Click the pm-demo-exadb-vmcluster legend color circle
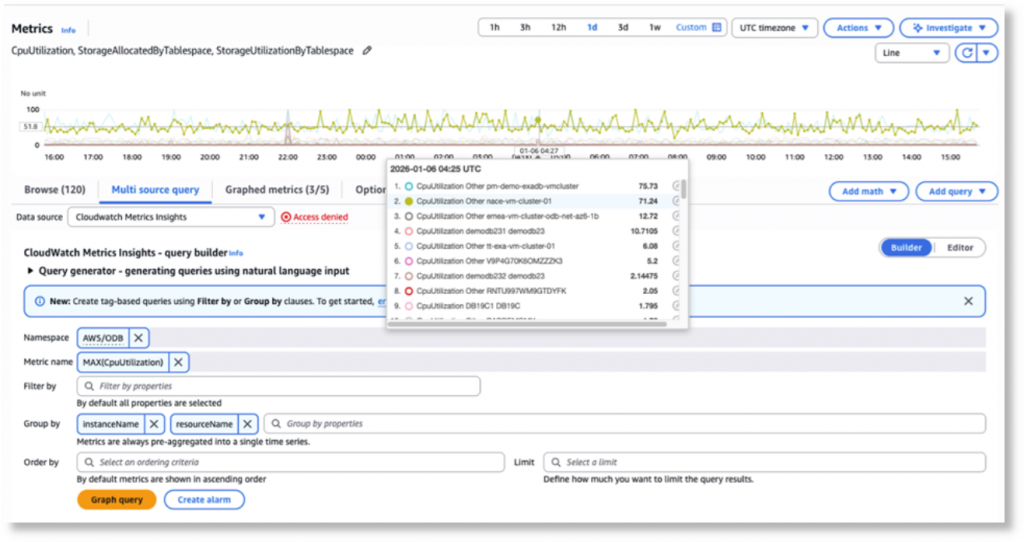Image resolution: width=1024 pixels, height=542 pixels. (x=409, y=186)
